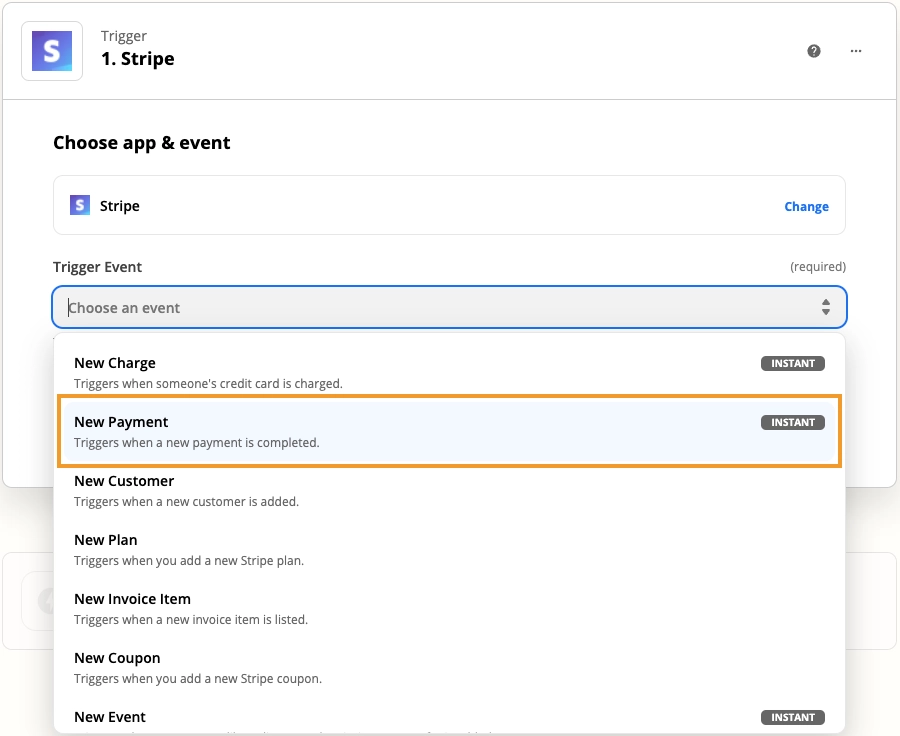
Task: Choose the New Plan trigger
Action: [449, 550]
